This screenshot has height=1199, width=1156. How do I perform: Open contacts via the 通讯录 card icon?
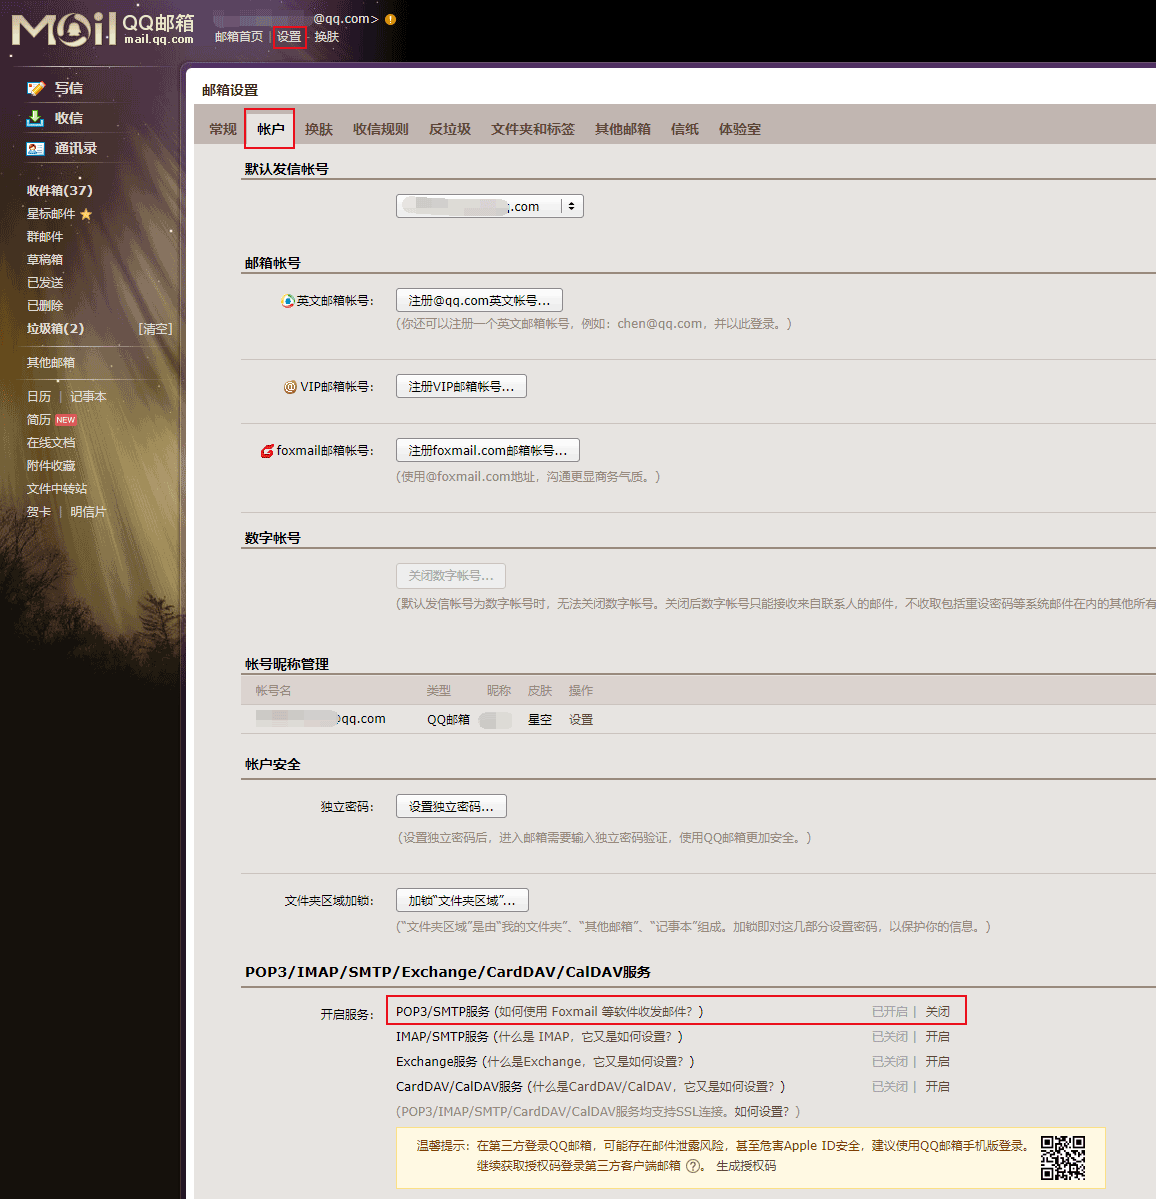(x=36, y=148)
